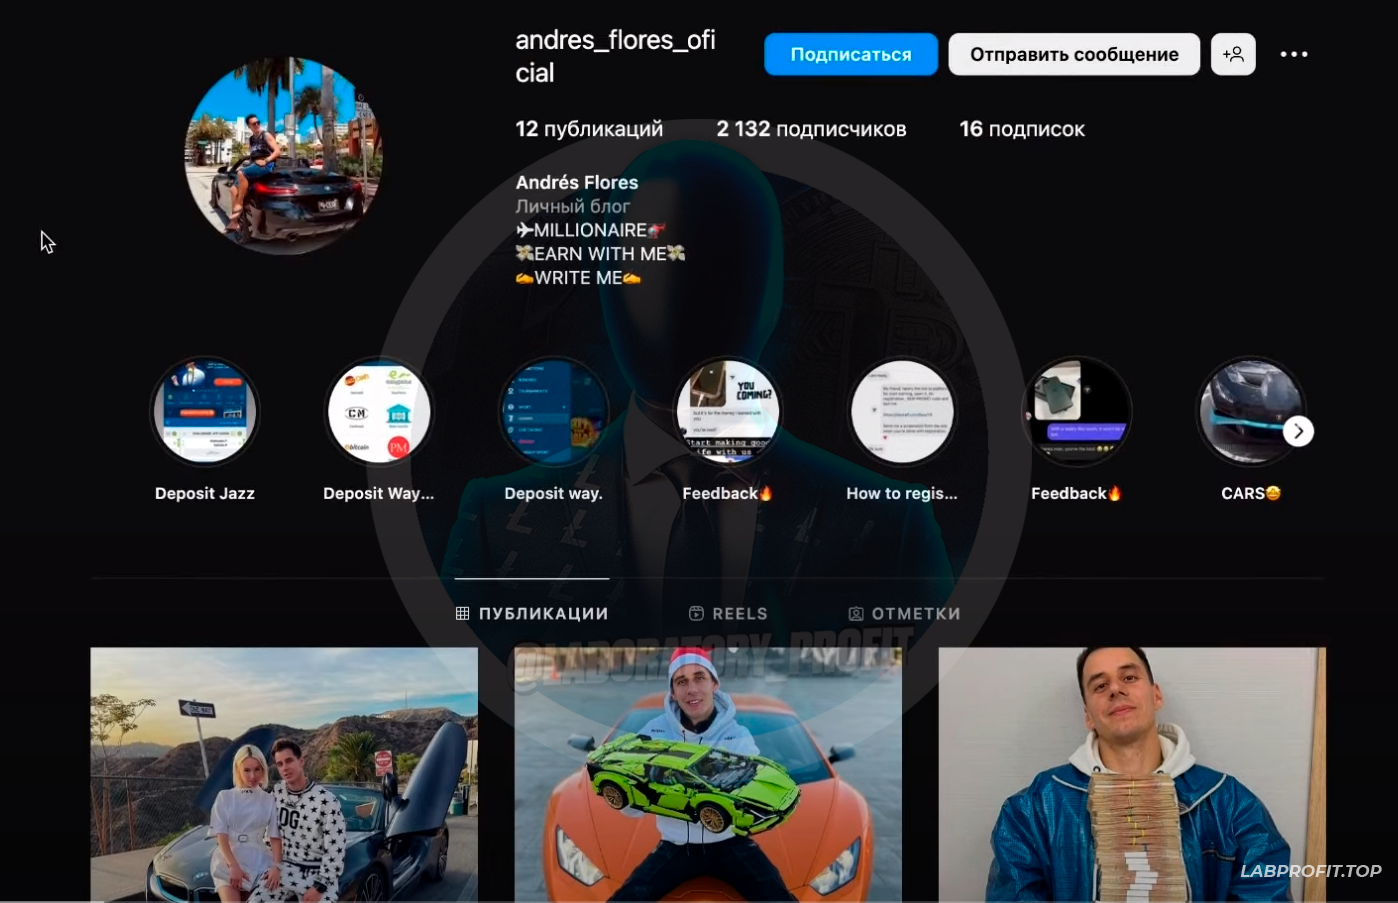The width and height of the screenshot is (1398, 903).
Task: Open the couple with car post thumbnail
Action: pyautogui.click(x=284, y=775)
